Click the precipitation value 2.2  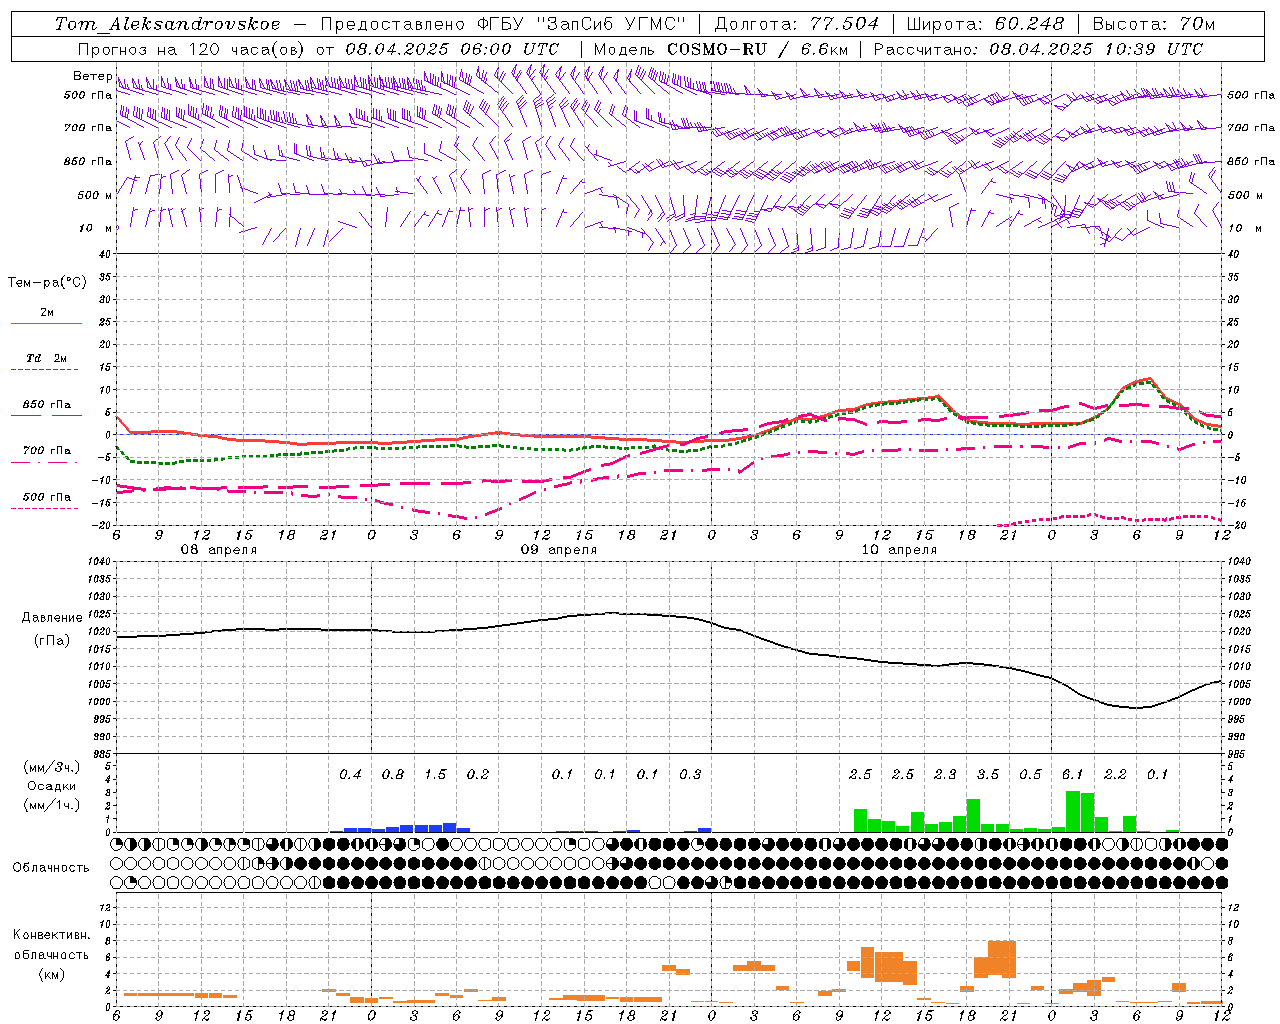(x=1115, y=774)
